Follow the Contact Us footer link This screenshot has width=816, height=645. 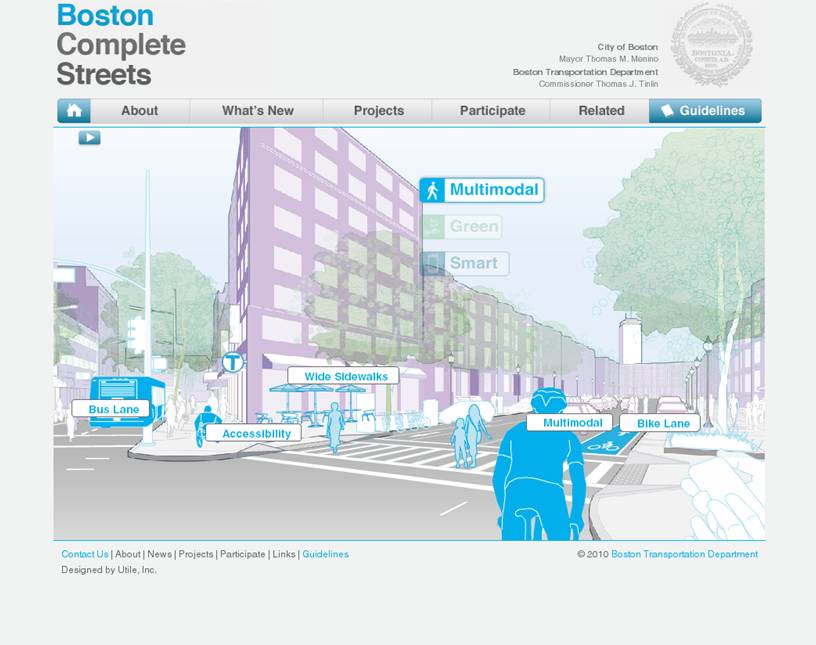pyautogui.click(x=85, y=554)
